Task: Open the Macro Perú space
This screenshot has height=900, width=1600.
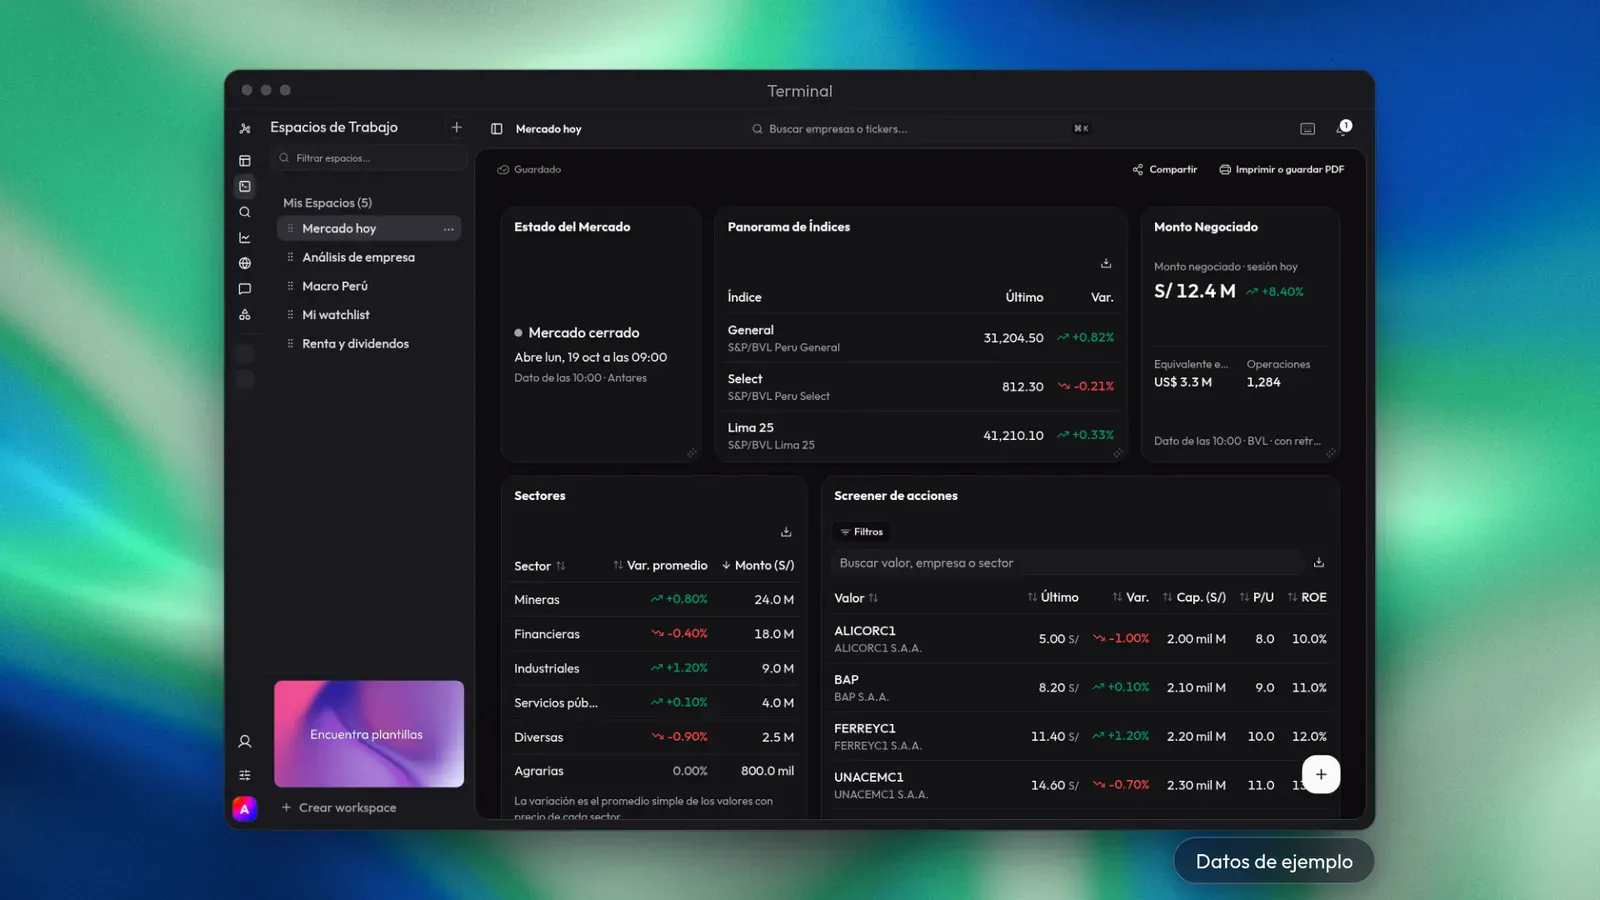Action: pyautogui.click(x=368, y=286)
